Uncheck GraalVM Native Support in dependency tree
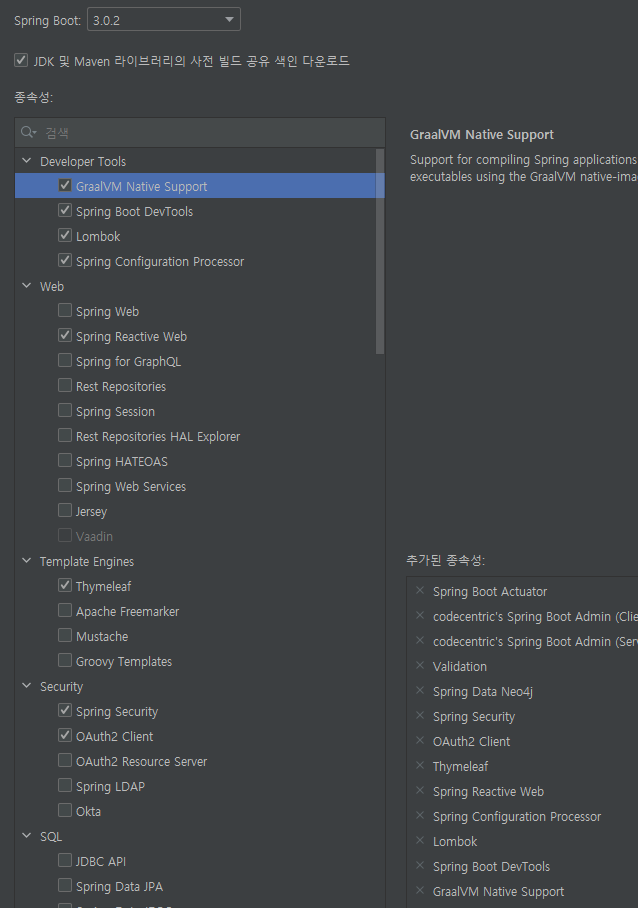 click(x=65, y=185)
